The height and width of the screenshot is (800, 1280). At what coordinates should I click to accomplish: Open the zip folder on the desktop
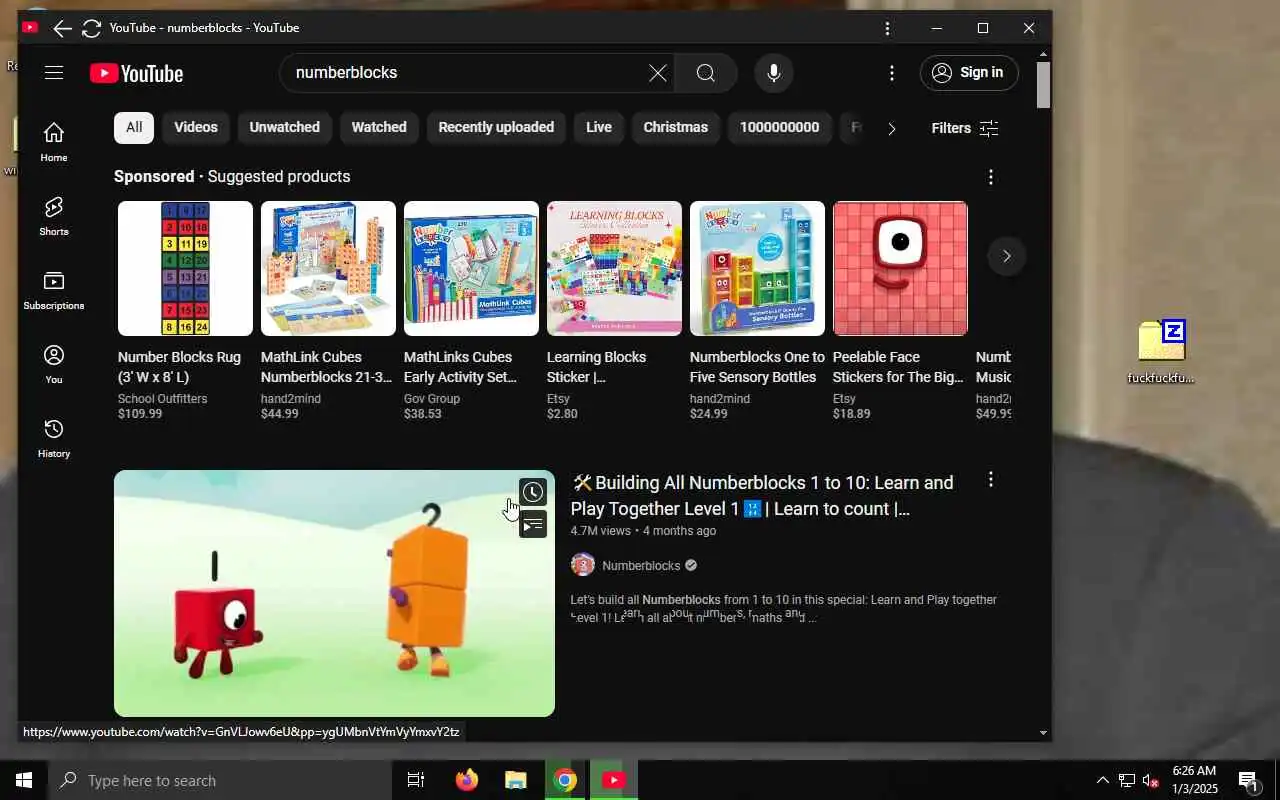pos(1161,352)
